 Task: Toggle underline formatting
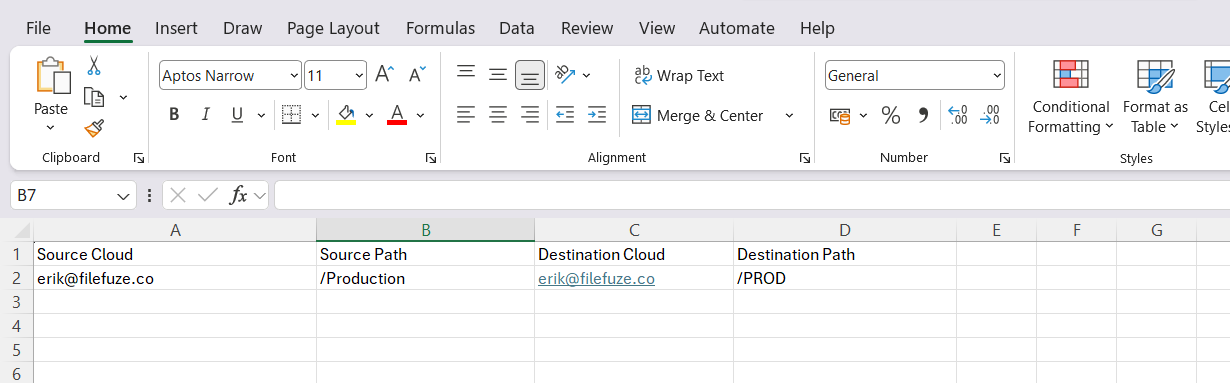237,115
